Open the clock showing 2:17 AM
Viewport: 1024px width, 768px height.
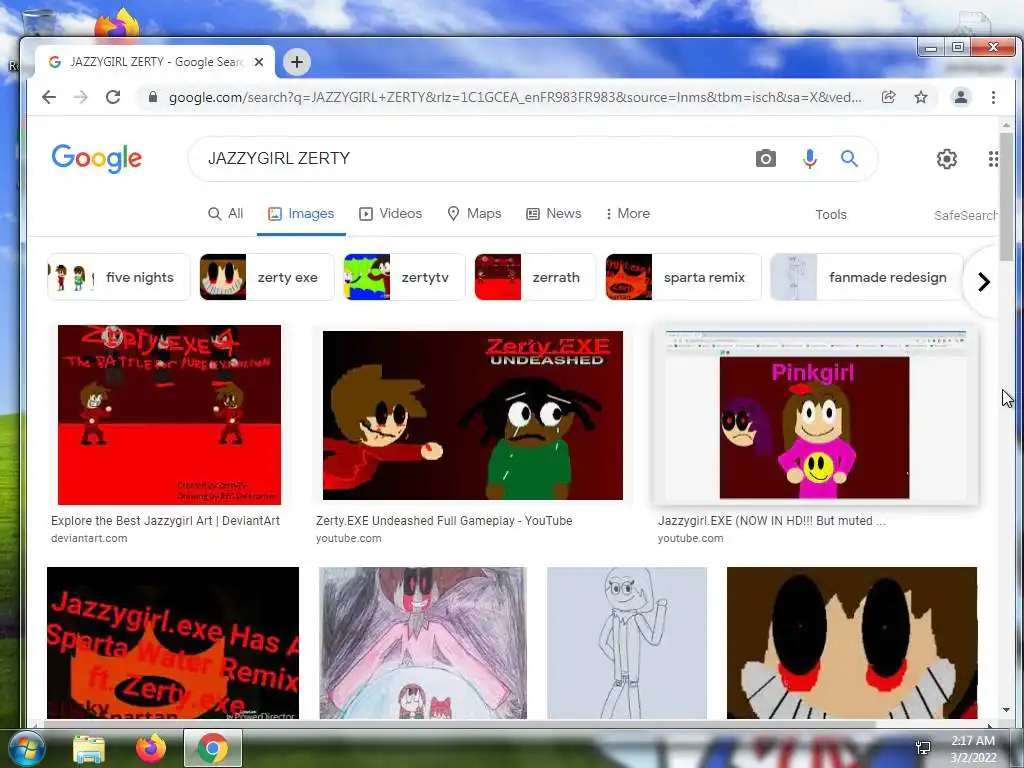coord(973,749)
